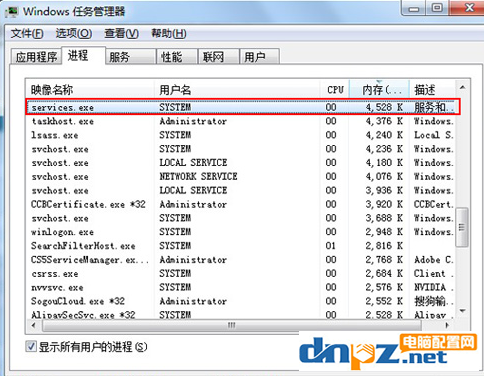The width and height of the screenshot is (484, 376).
Task: Sort by CPU column header
Action: [x=335, y=90]
